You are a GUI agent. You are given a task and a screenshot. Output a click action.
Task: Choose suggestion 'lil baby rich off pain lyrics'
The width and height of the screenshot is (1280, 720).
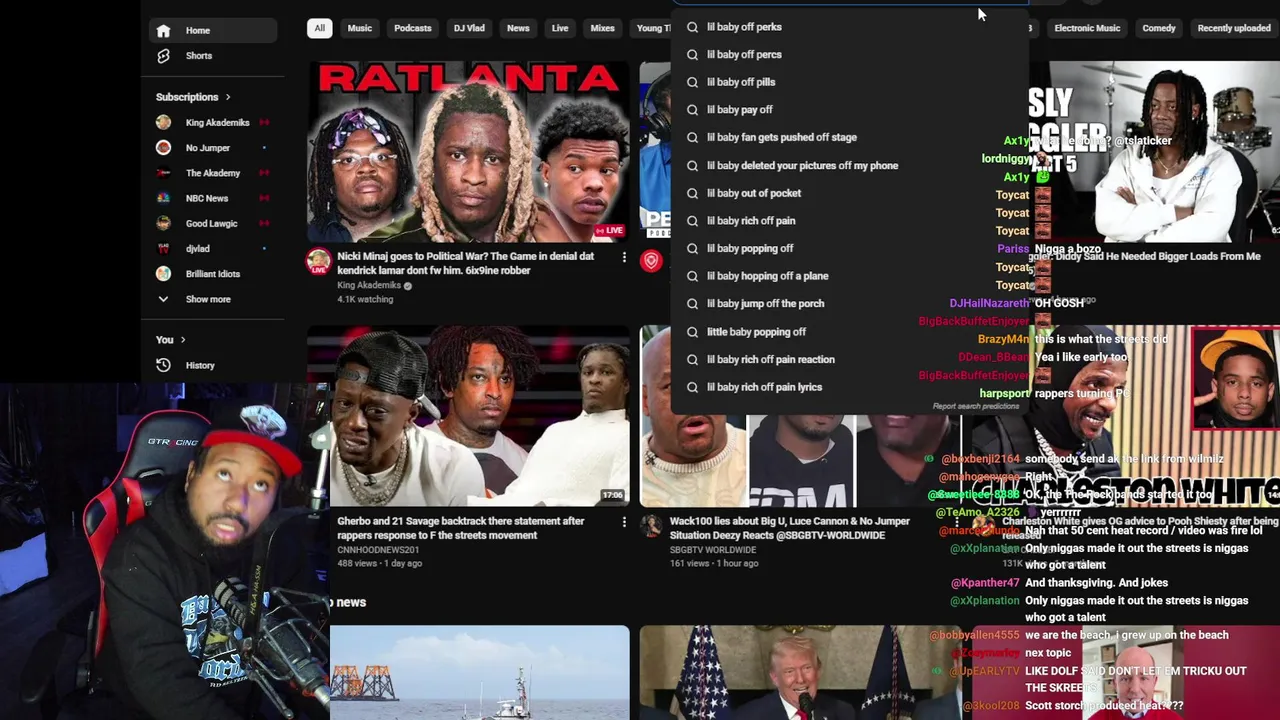pos(764,387)
